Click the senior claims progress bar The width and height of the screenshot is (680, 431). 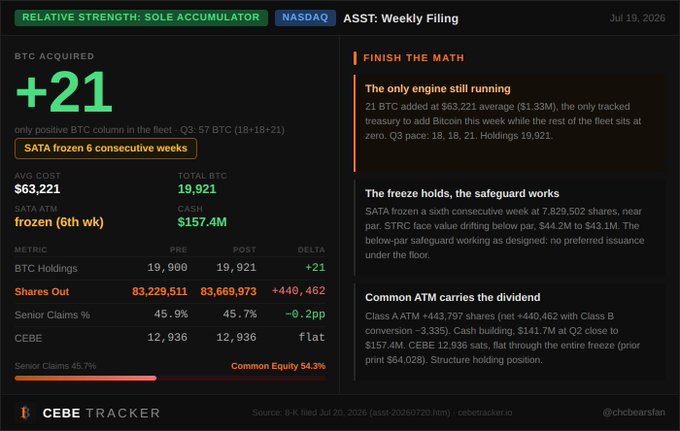170,378
